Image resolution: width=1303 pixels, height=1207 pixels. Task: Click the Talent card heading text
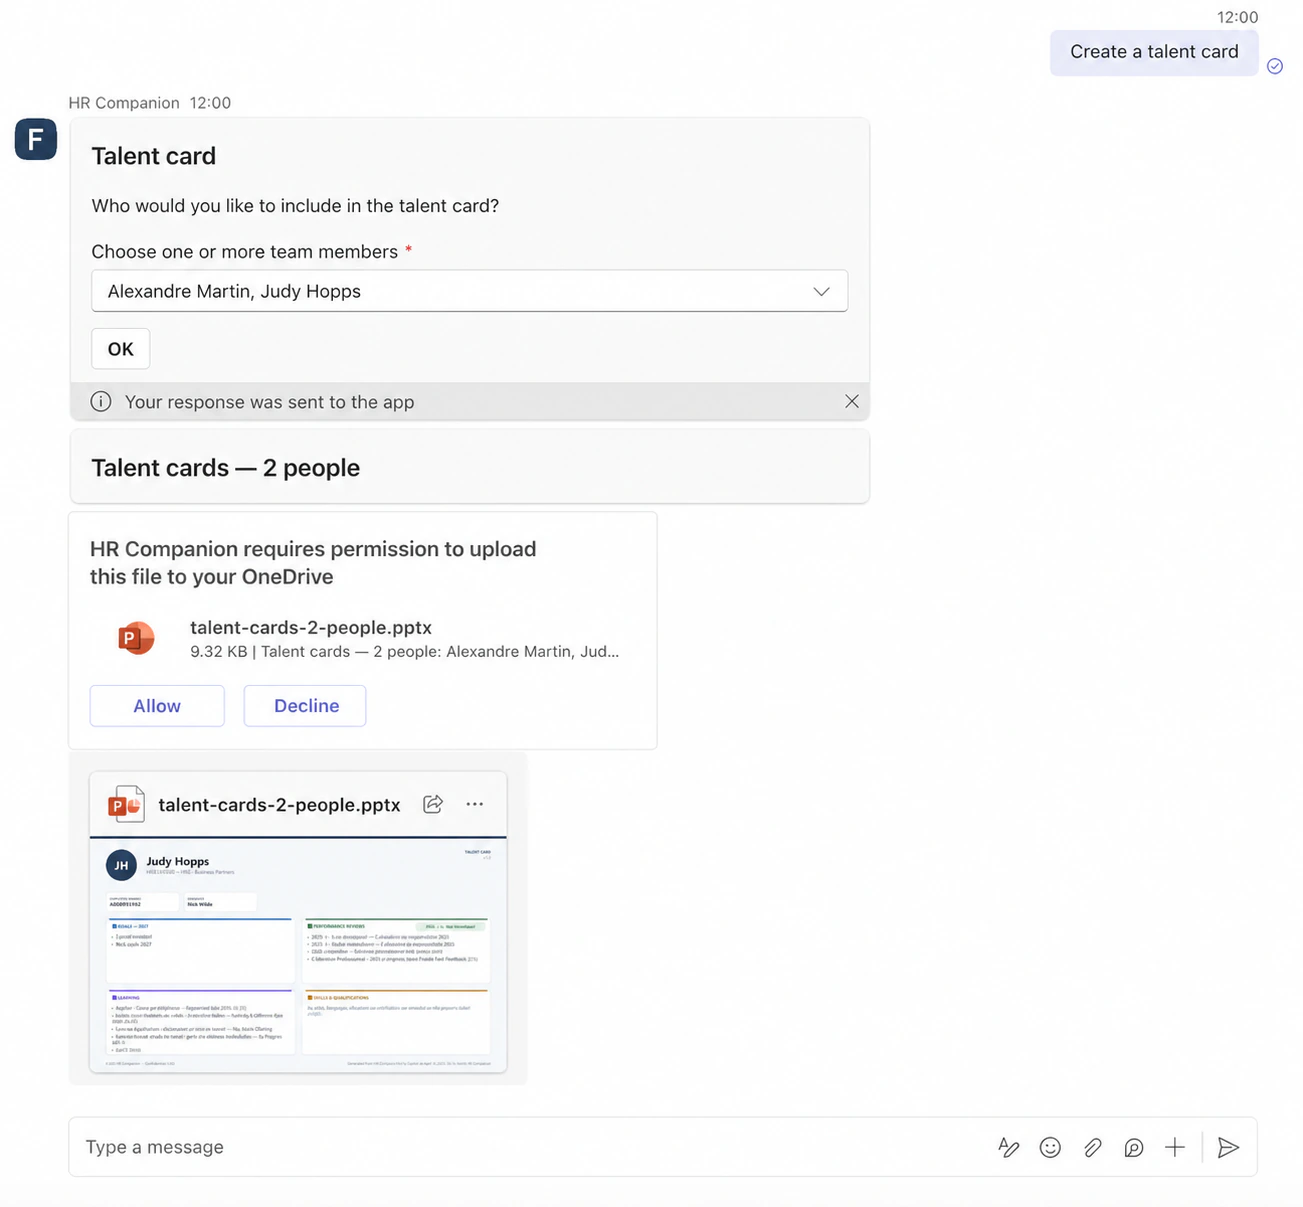click(x=154, y=156)
